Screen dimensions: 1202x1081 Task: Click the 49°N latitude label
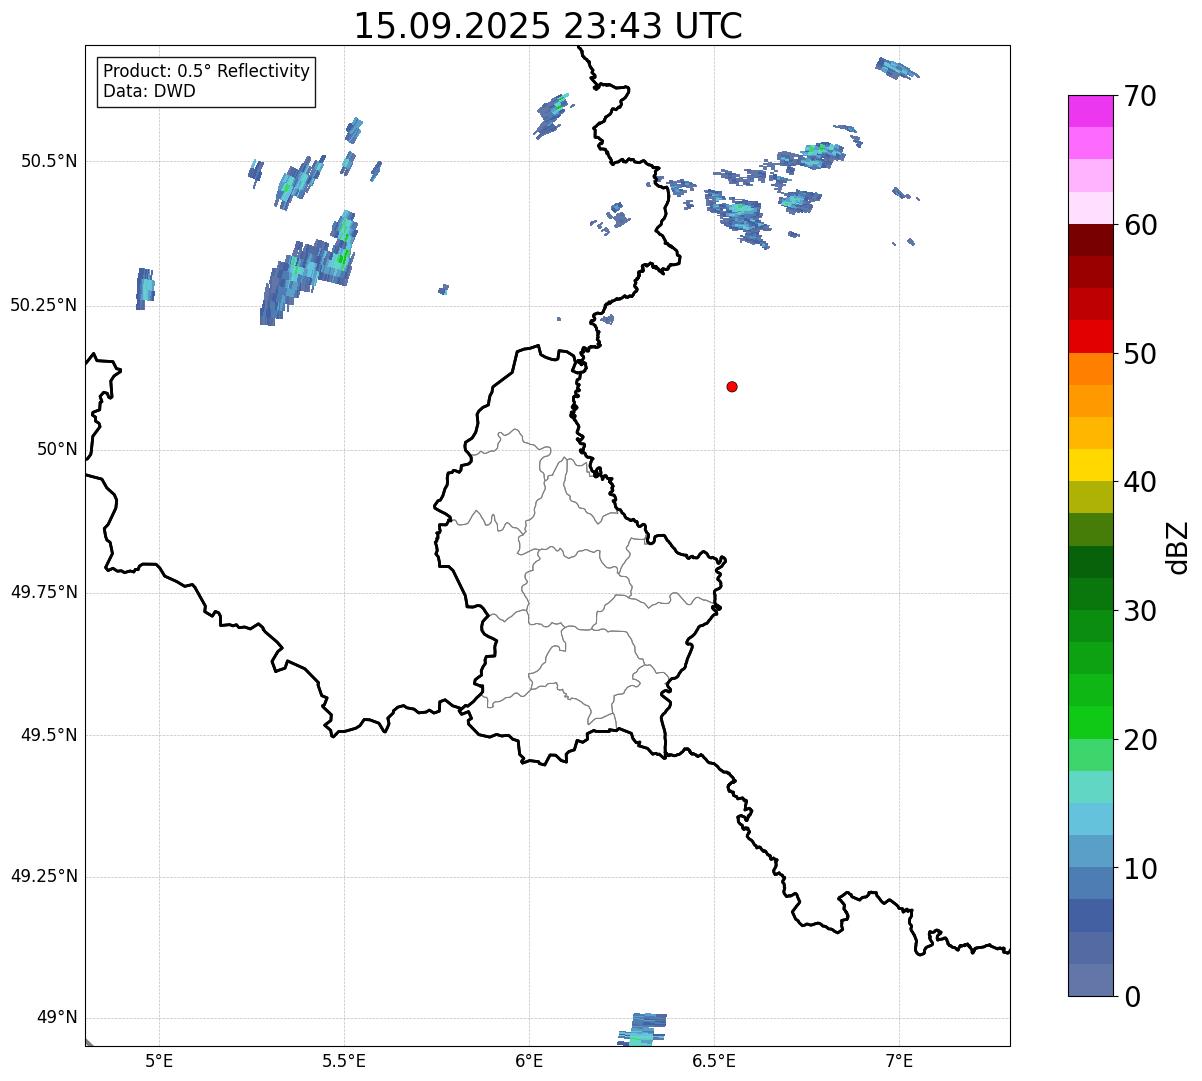point(57,1018)
